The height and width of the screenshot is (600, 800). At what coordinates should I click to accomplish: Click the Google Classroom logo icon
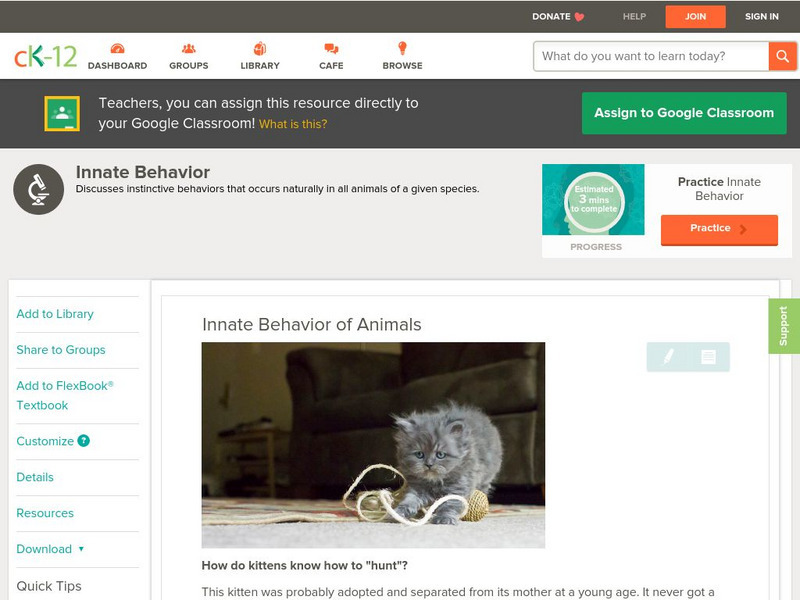coord(62,113)
